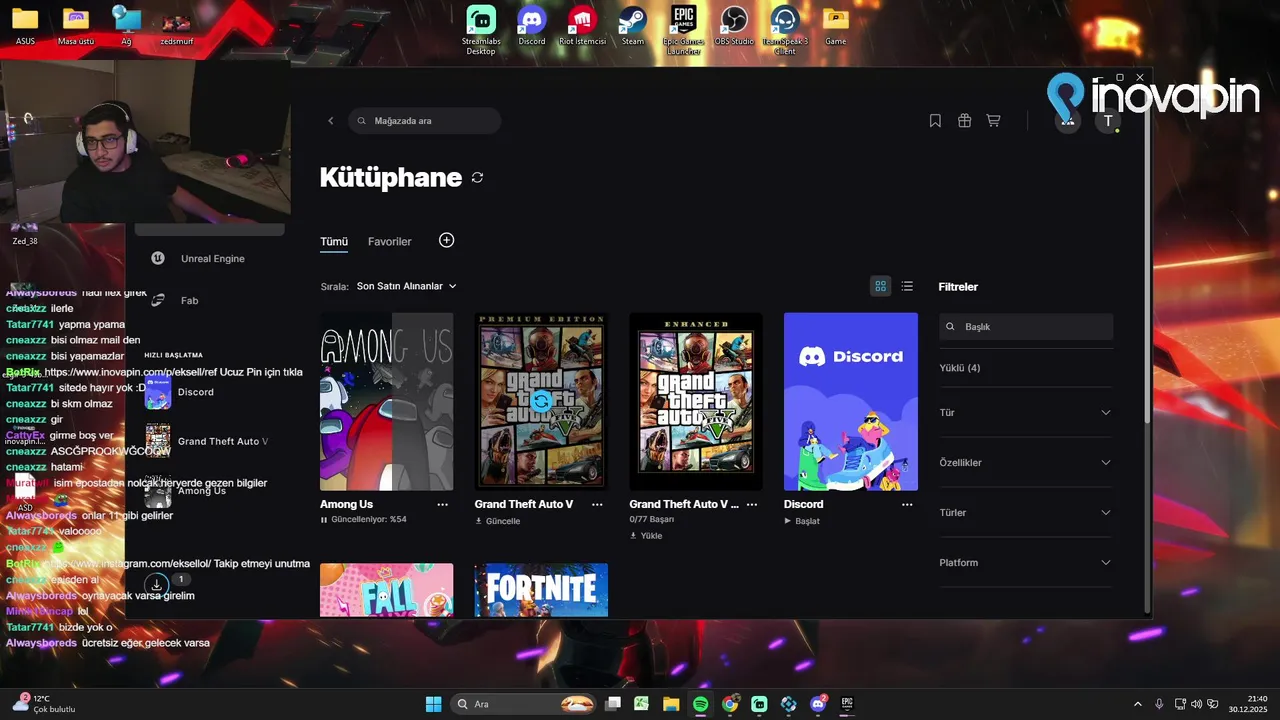The height and width of the screenshot is (720, 1280).
Task: Expand the Türler filter section
Action: (x=1026, y=512)
